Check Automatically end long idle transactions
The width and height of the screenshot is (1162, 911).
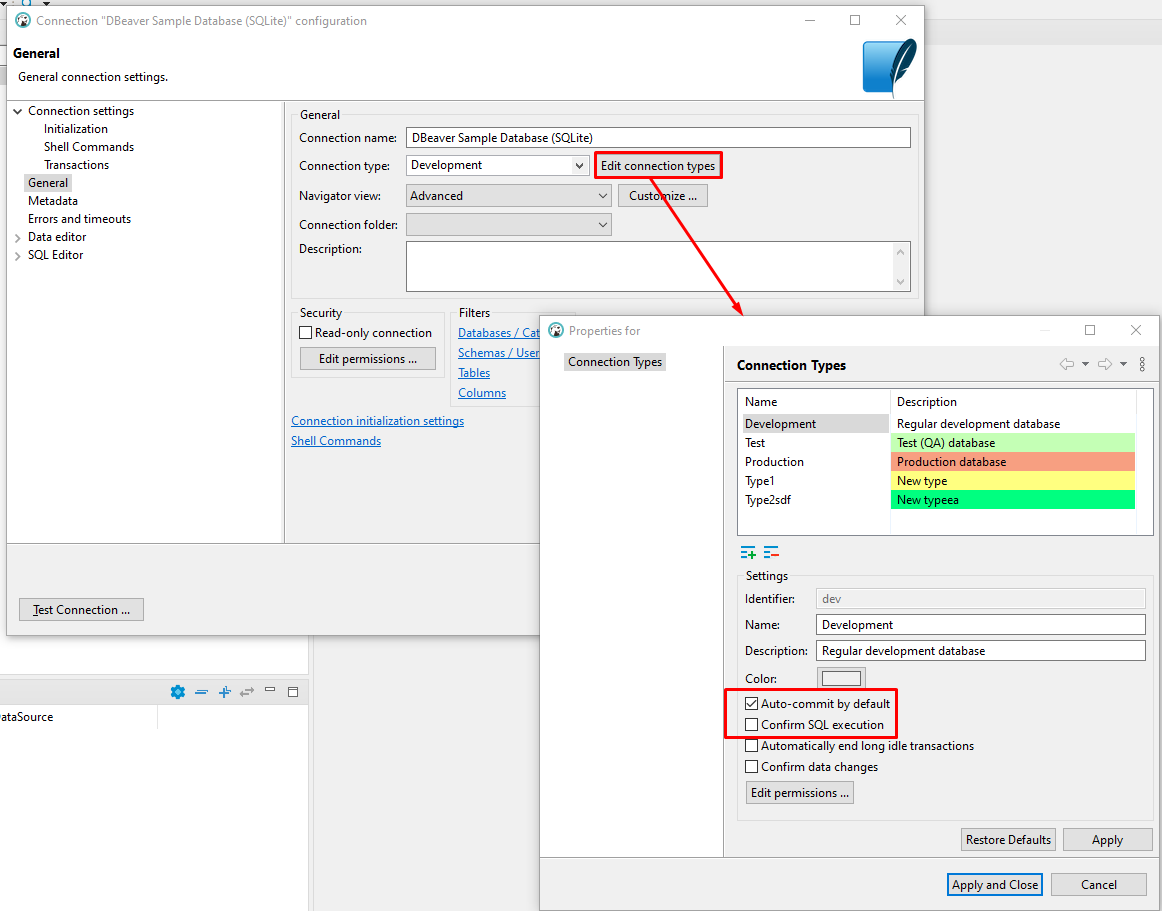(x=751, y=746)
